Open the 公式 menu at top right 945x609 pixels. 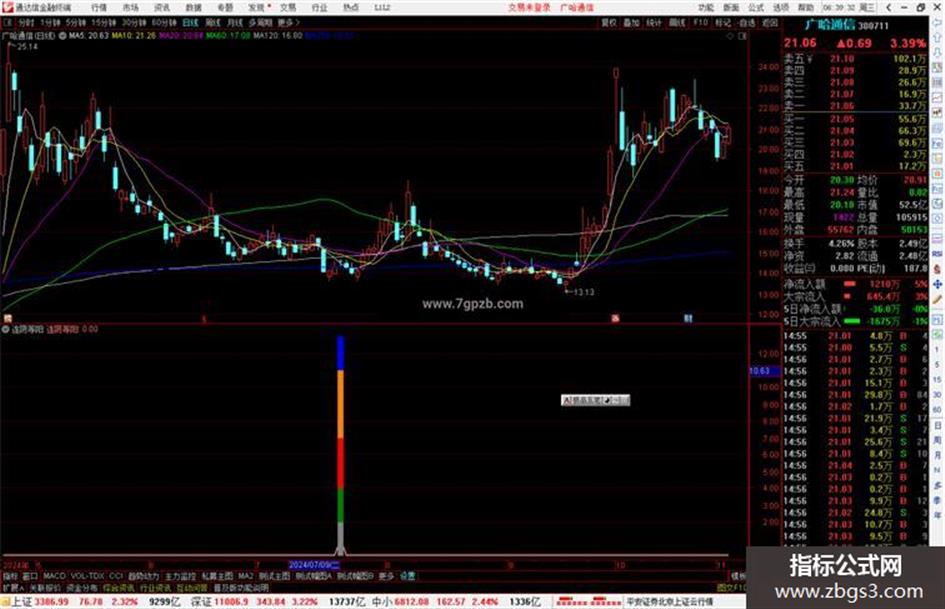[x=756, y=8]
